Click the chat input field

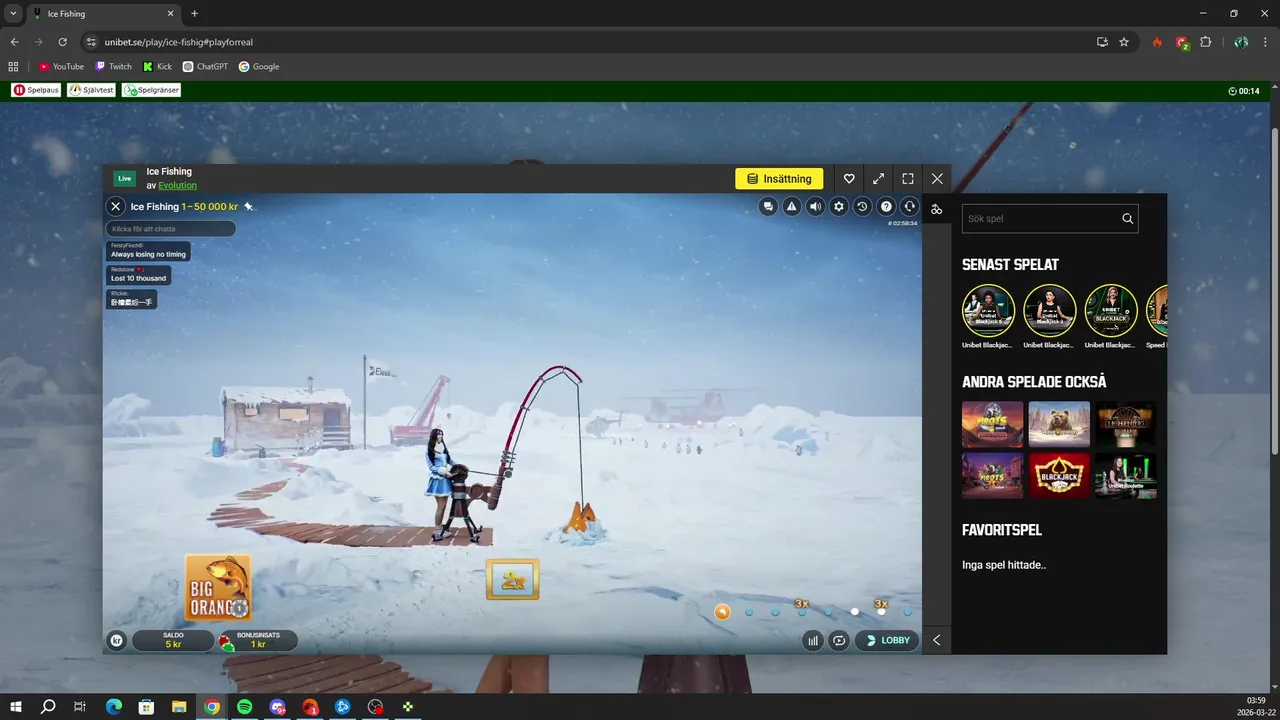pyautogui.click(x=171, y=229)
